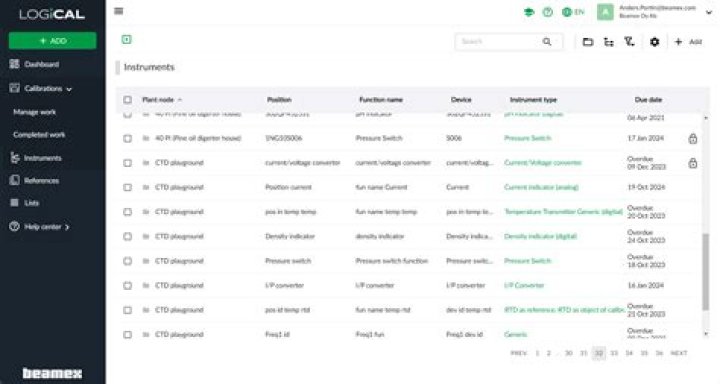Click the References sidebar icon

tap(15, 180)
